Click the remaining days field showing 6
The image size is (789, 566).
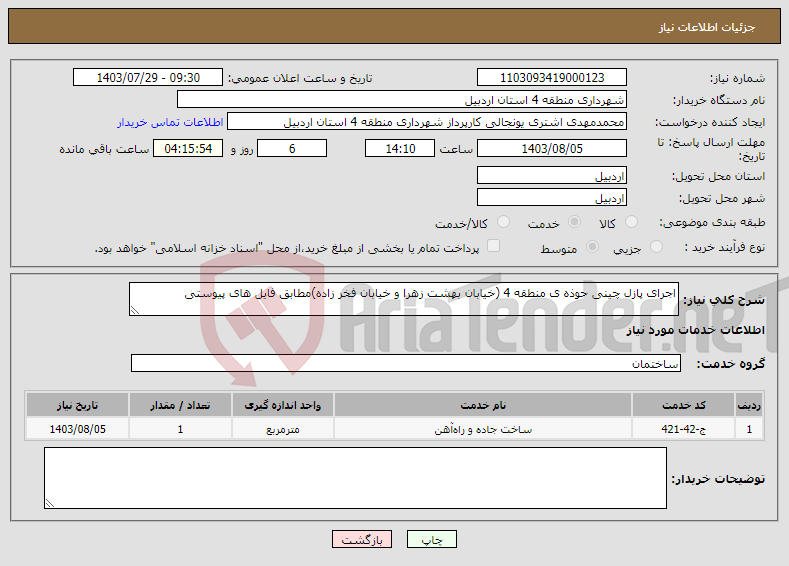click(292, 148)
